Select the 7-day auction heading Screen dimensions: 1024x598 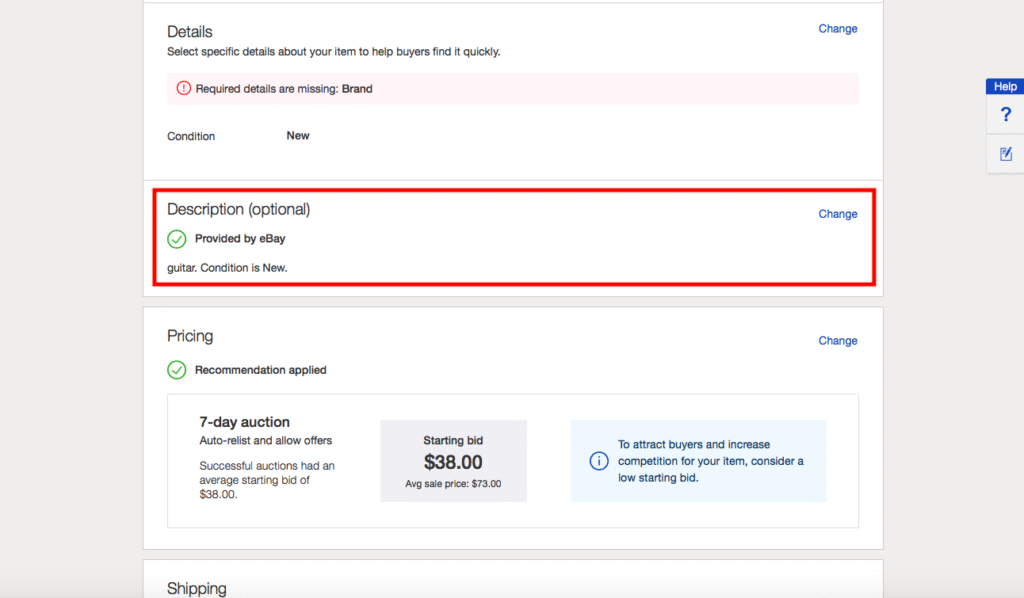pos(245,422)
